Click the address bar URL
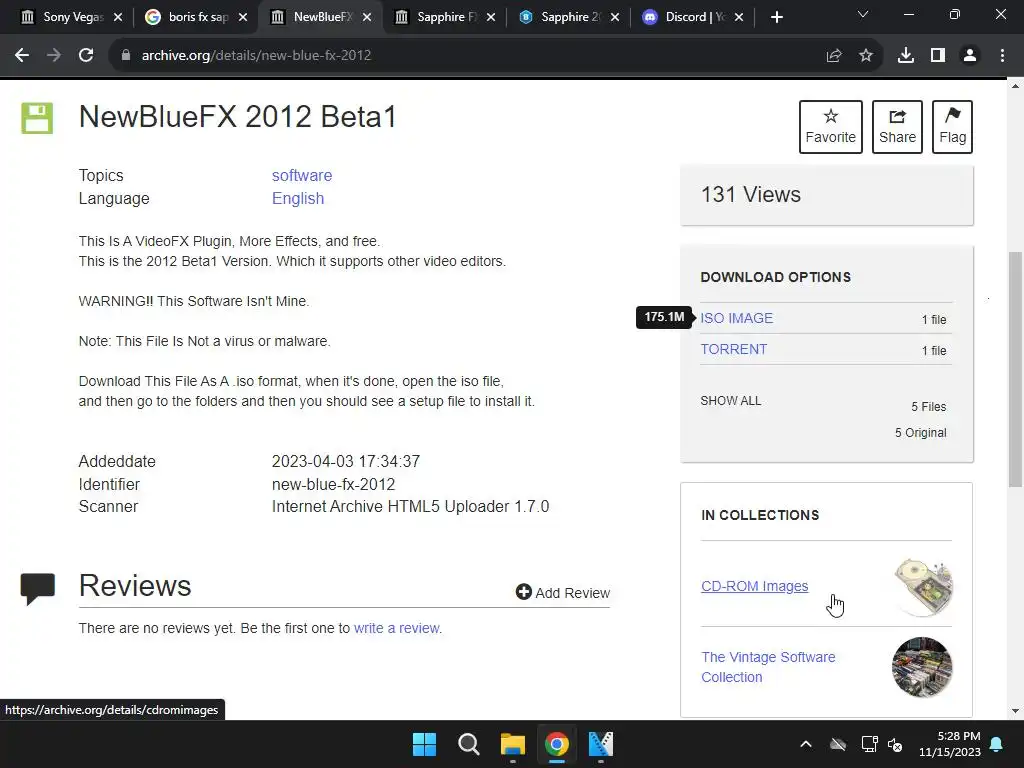The width and height of the screenshot is (1024, 768). point(257,56)
